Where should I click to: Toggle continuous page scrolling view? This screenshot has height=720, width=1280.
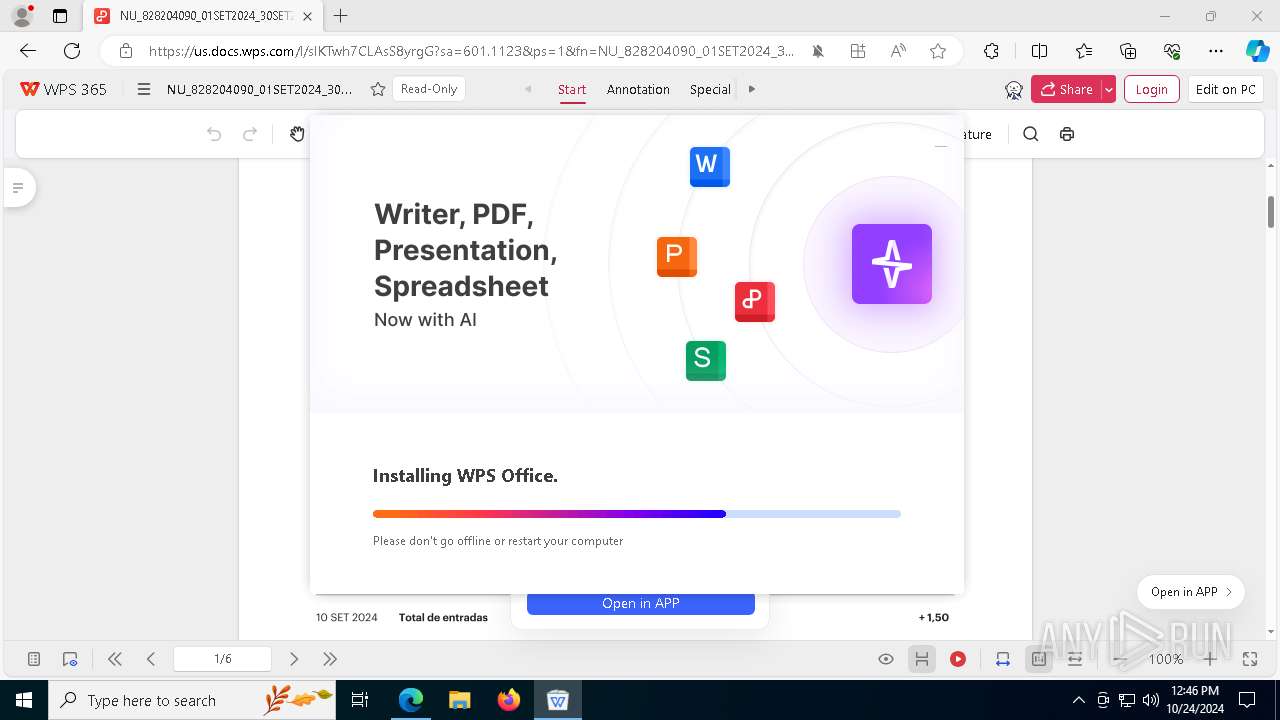click(922, 659)
